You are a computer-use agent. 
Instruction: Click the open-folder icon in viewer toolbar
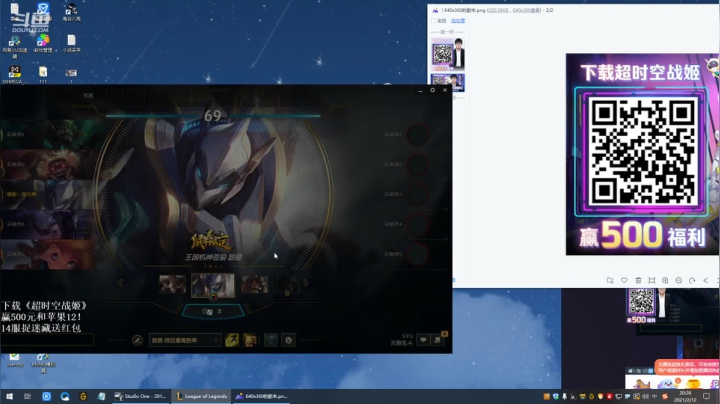pyautogui.click(x=610, y=281)
